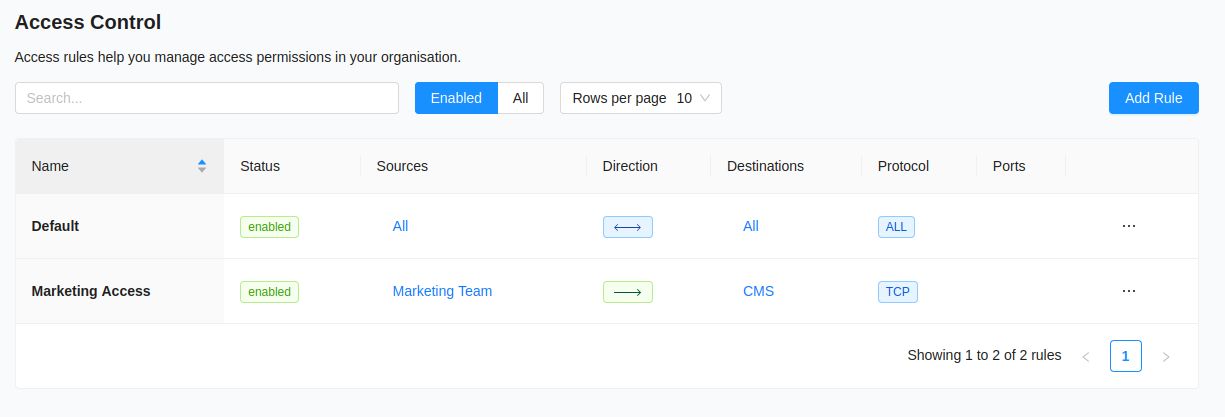Screen dimensions: 1225x417
Task: Open the CMS destination group
Action: pyautogui.click(x=758, y=291)
